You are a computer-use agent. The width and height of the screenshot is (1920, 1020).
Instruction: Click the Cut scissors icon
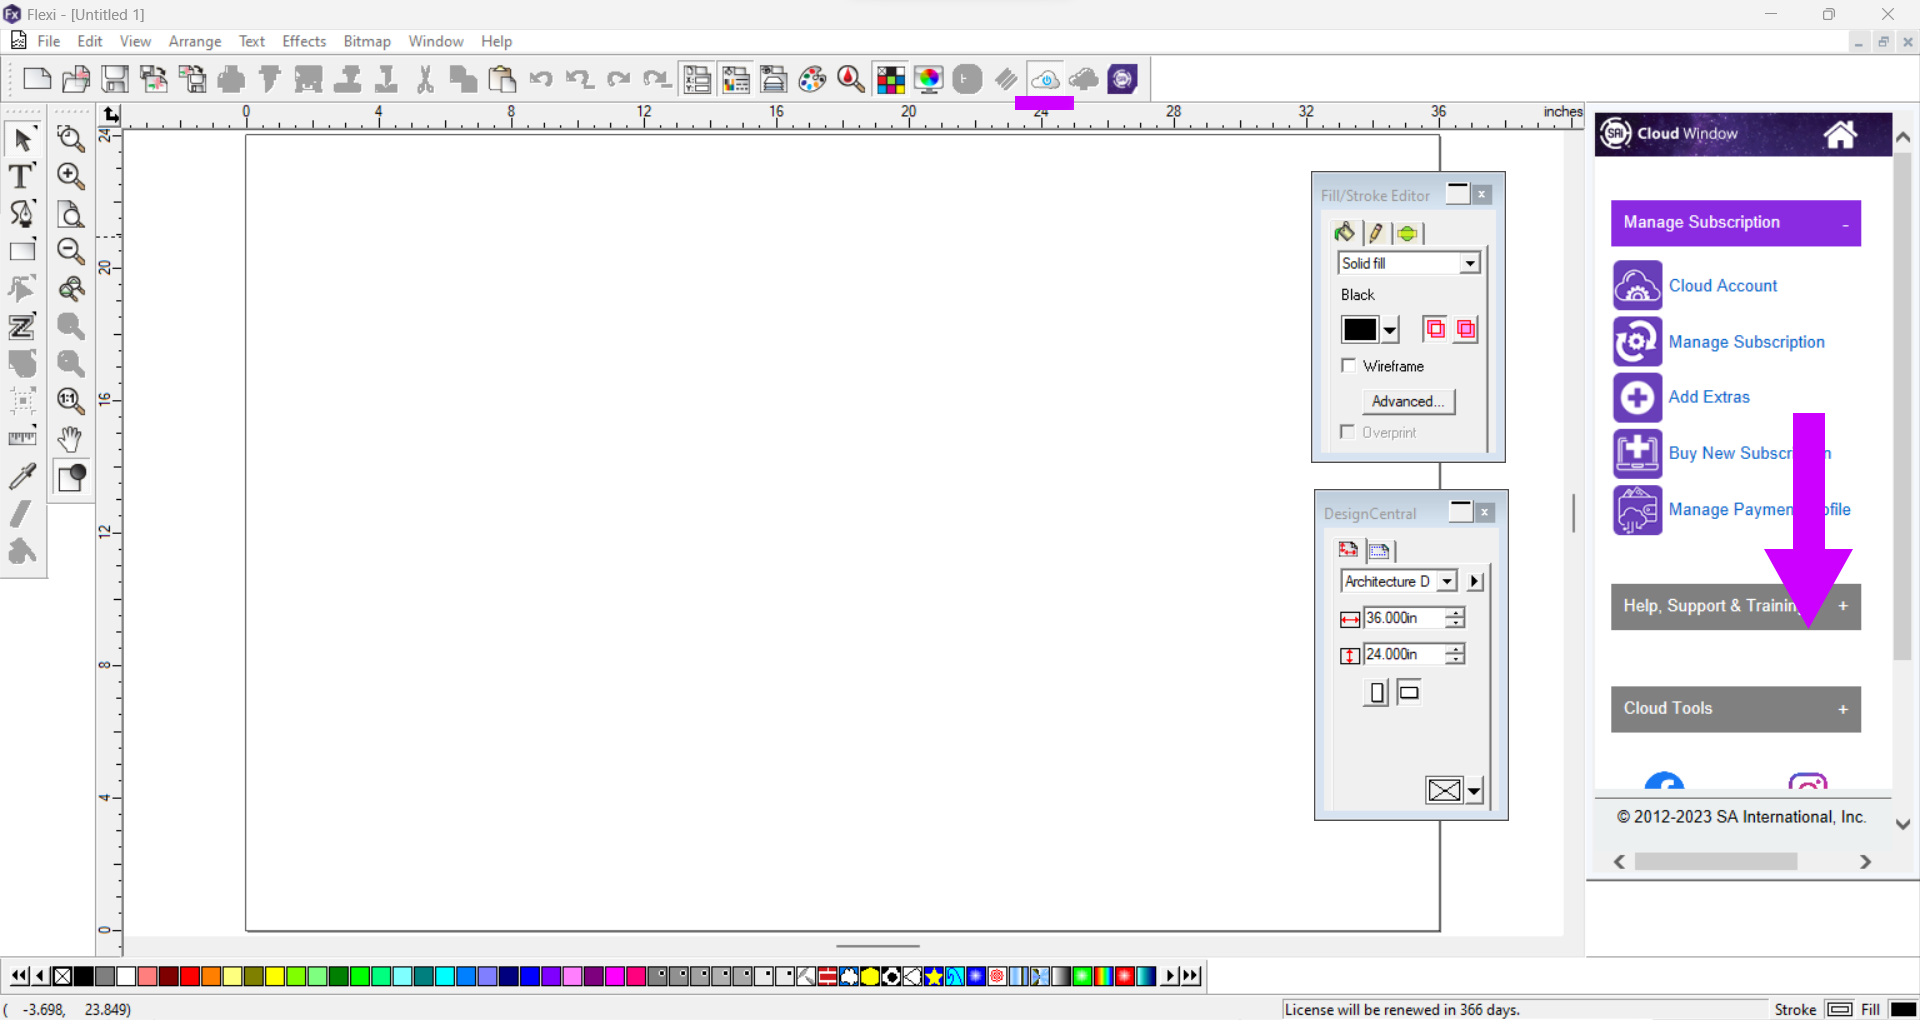pos(425,79)
